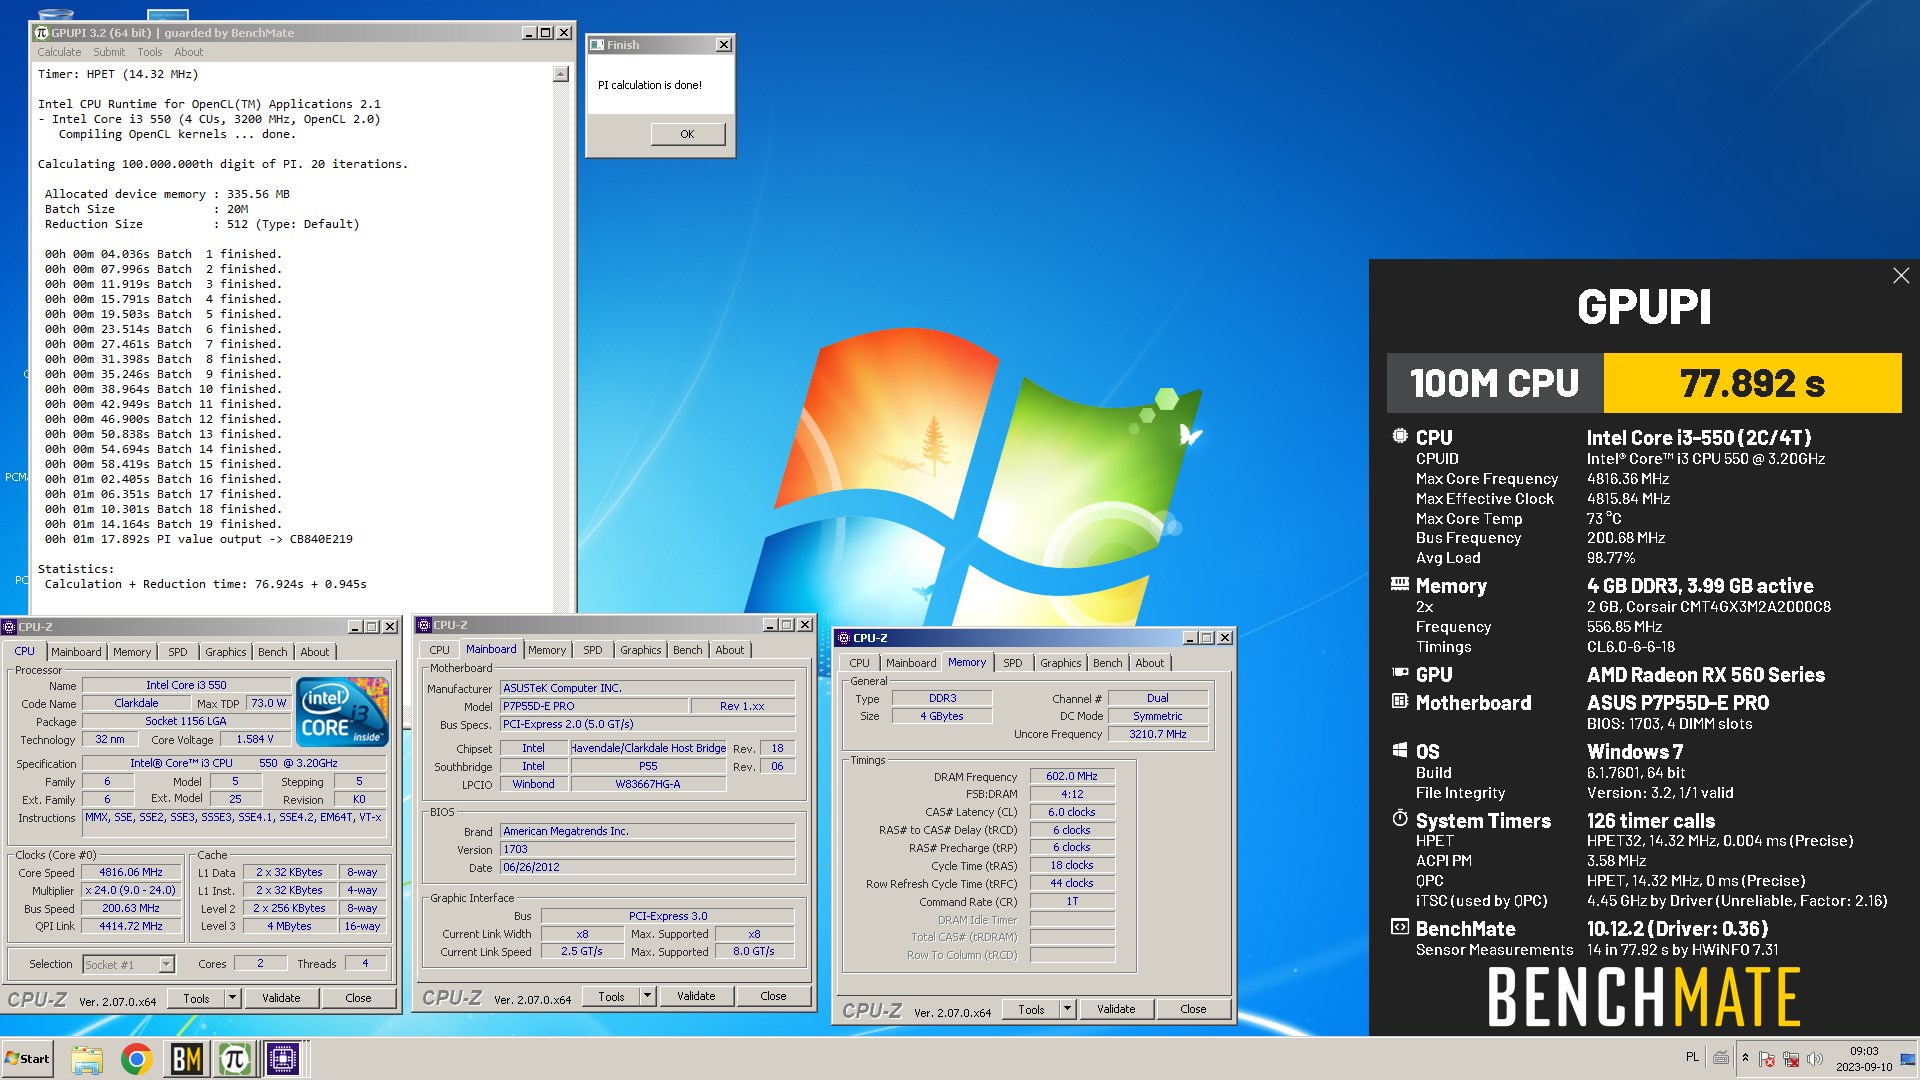
Task: Click Close button in the right CPU-Z window
Action: click(1193, 1009)
